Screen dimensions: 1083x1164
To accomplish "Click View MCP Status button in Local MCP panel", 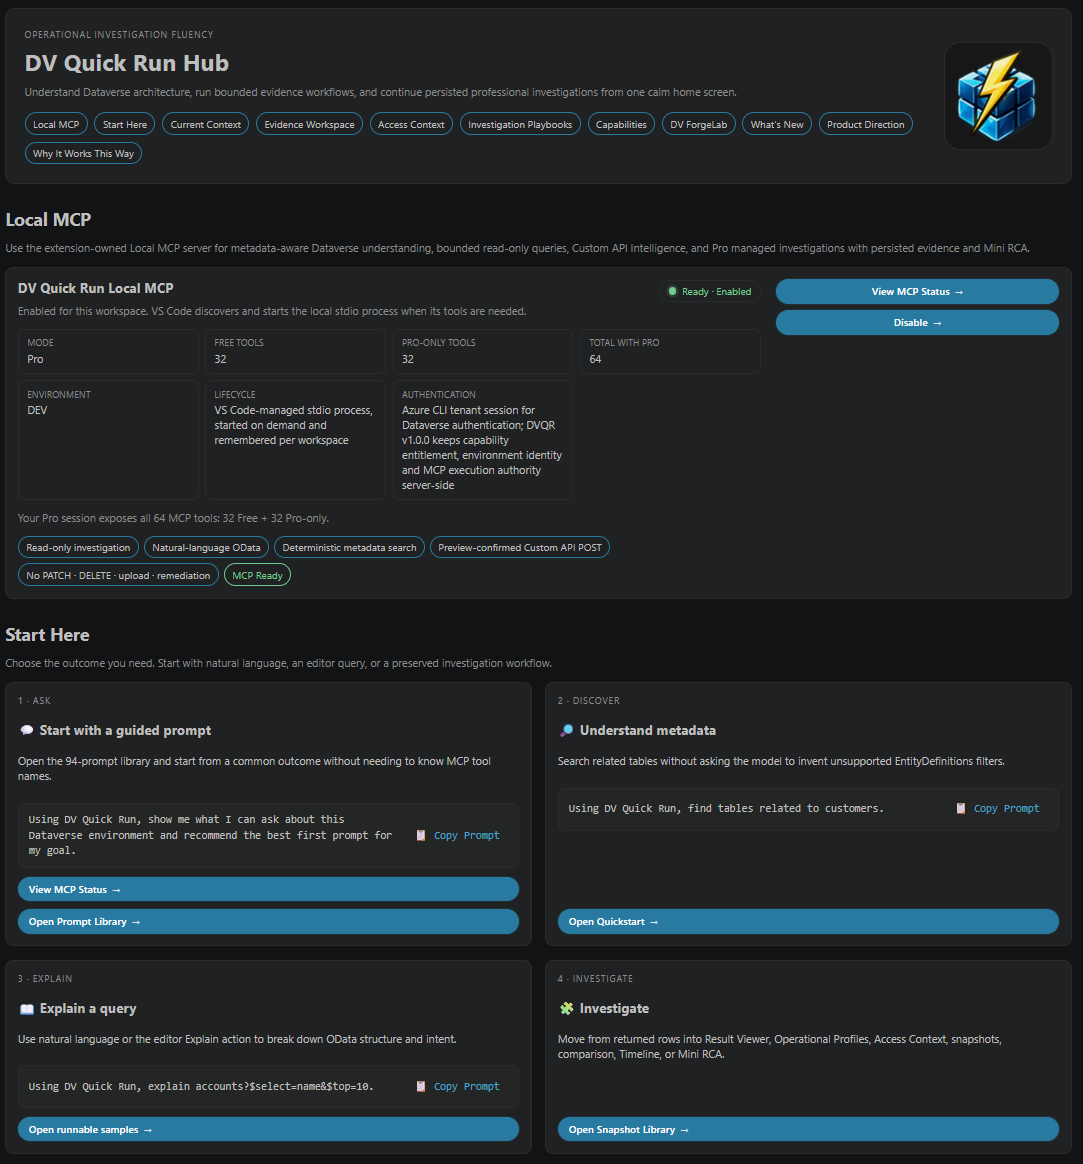I will 917,292.
